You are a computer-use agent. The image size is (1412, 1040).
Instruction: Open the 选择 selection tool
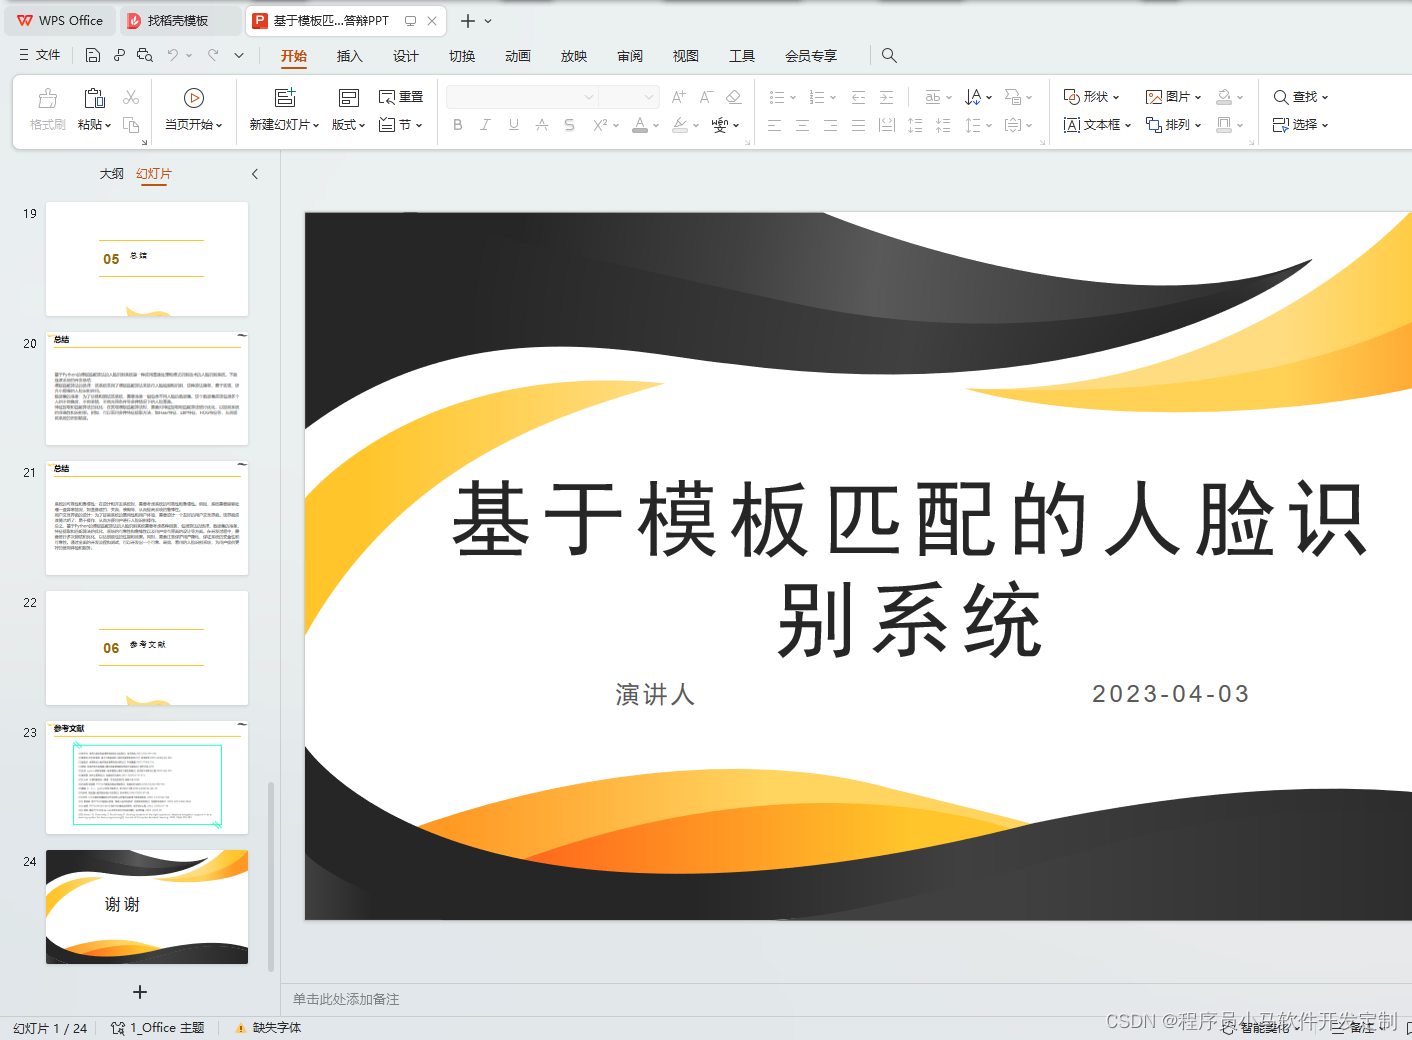[1299, 124]
